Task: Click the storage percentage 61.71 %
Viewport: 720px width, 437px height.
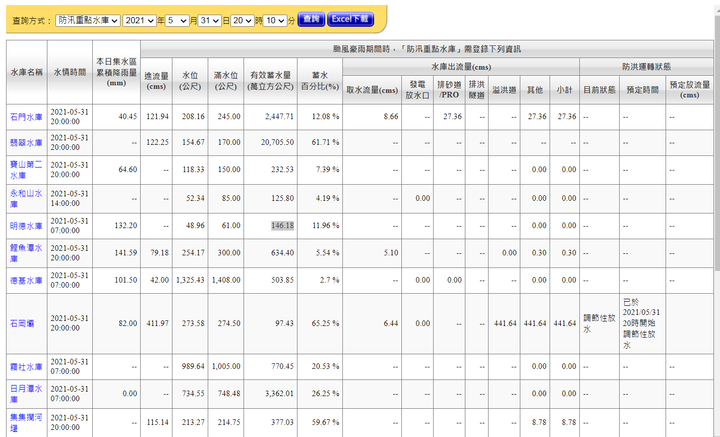Action: [x=325, y=142]
